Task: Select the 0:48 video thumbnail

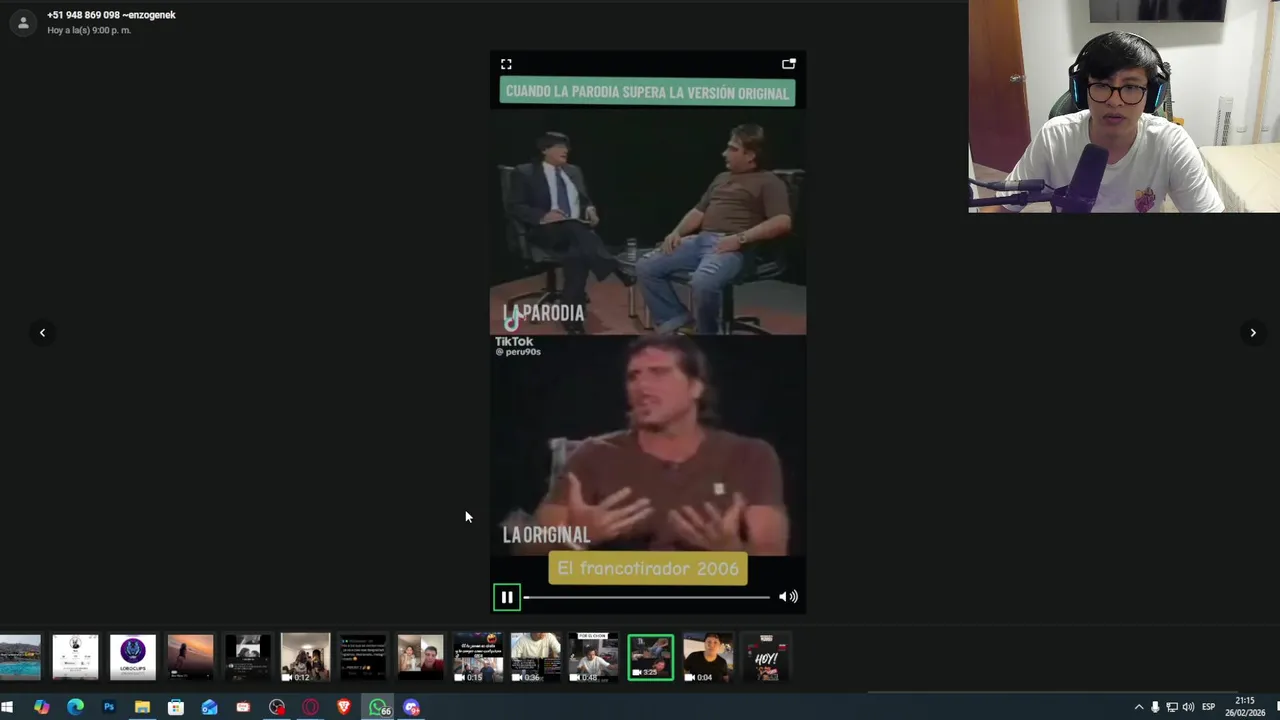Action: coord(593,658)
